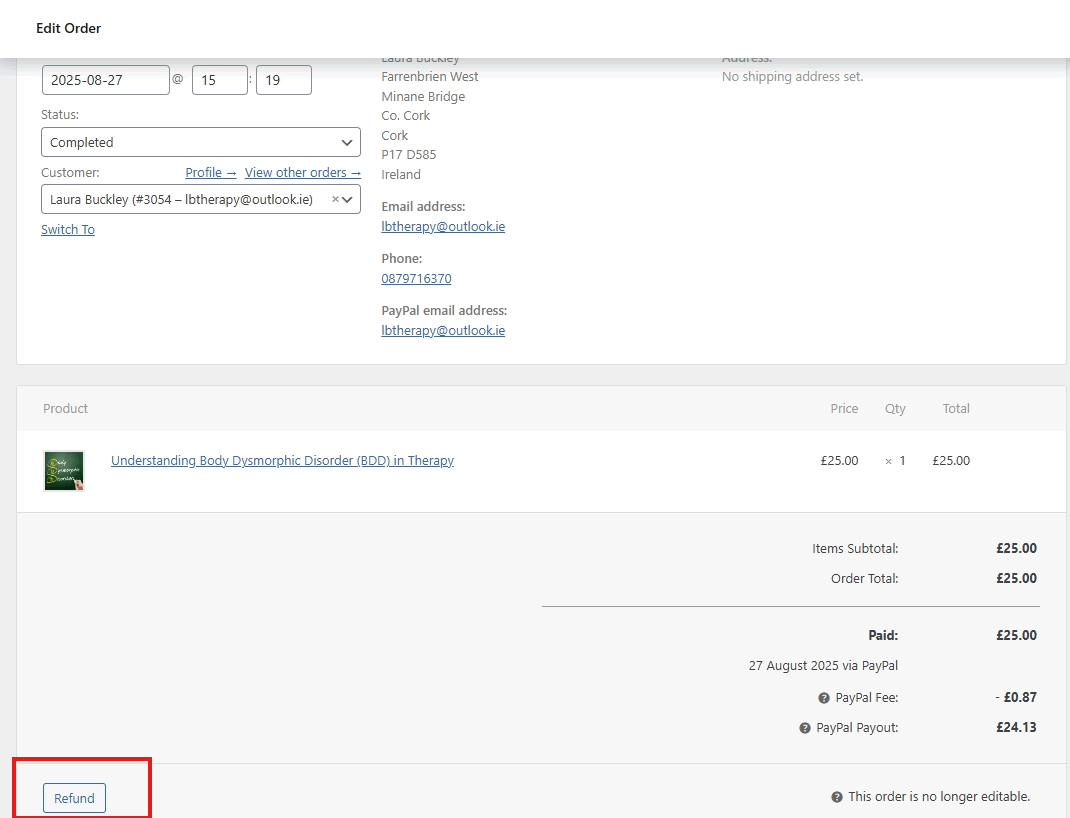Click the Minane Bridge address line
The image size is (1070, 818).
423,96
